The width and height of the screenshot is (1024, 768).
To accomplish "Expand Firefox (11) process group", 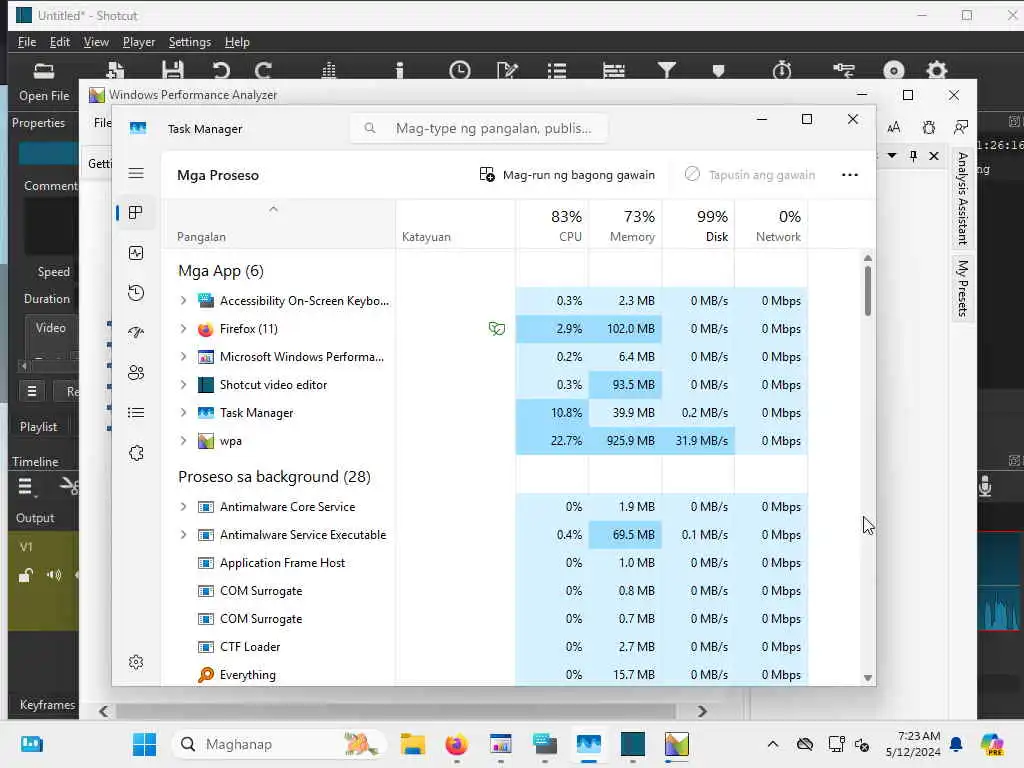I will point(184,328).
